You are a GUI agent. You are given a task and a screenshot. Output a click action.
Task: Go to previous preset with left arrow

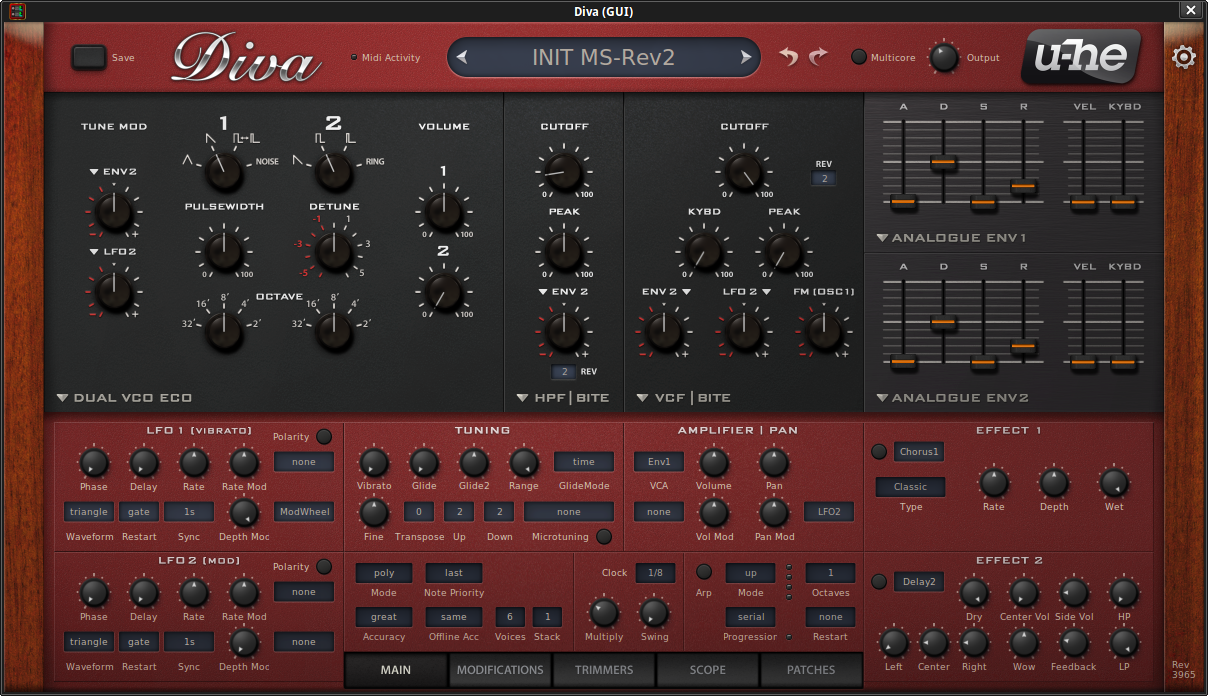pos(461,57)
